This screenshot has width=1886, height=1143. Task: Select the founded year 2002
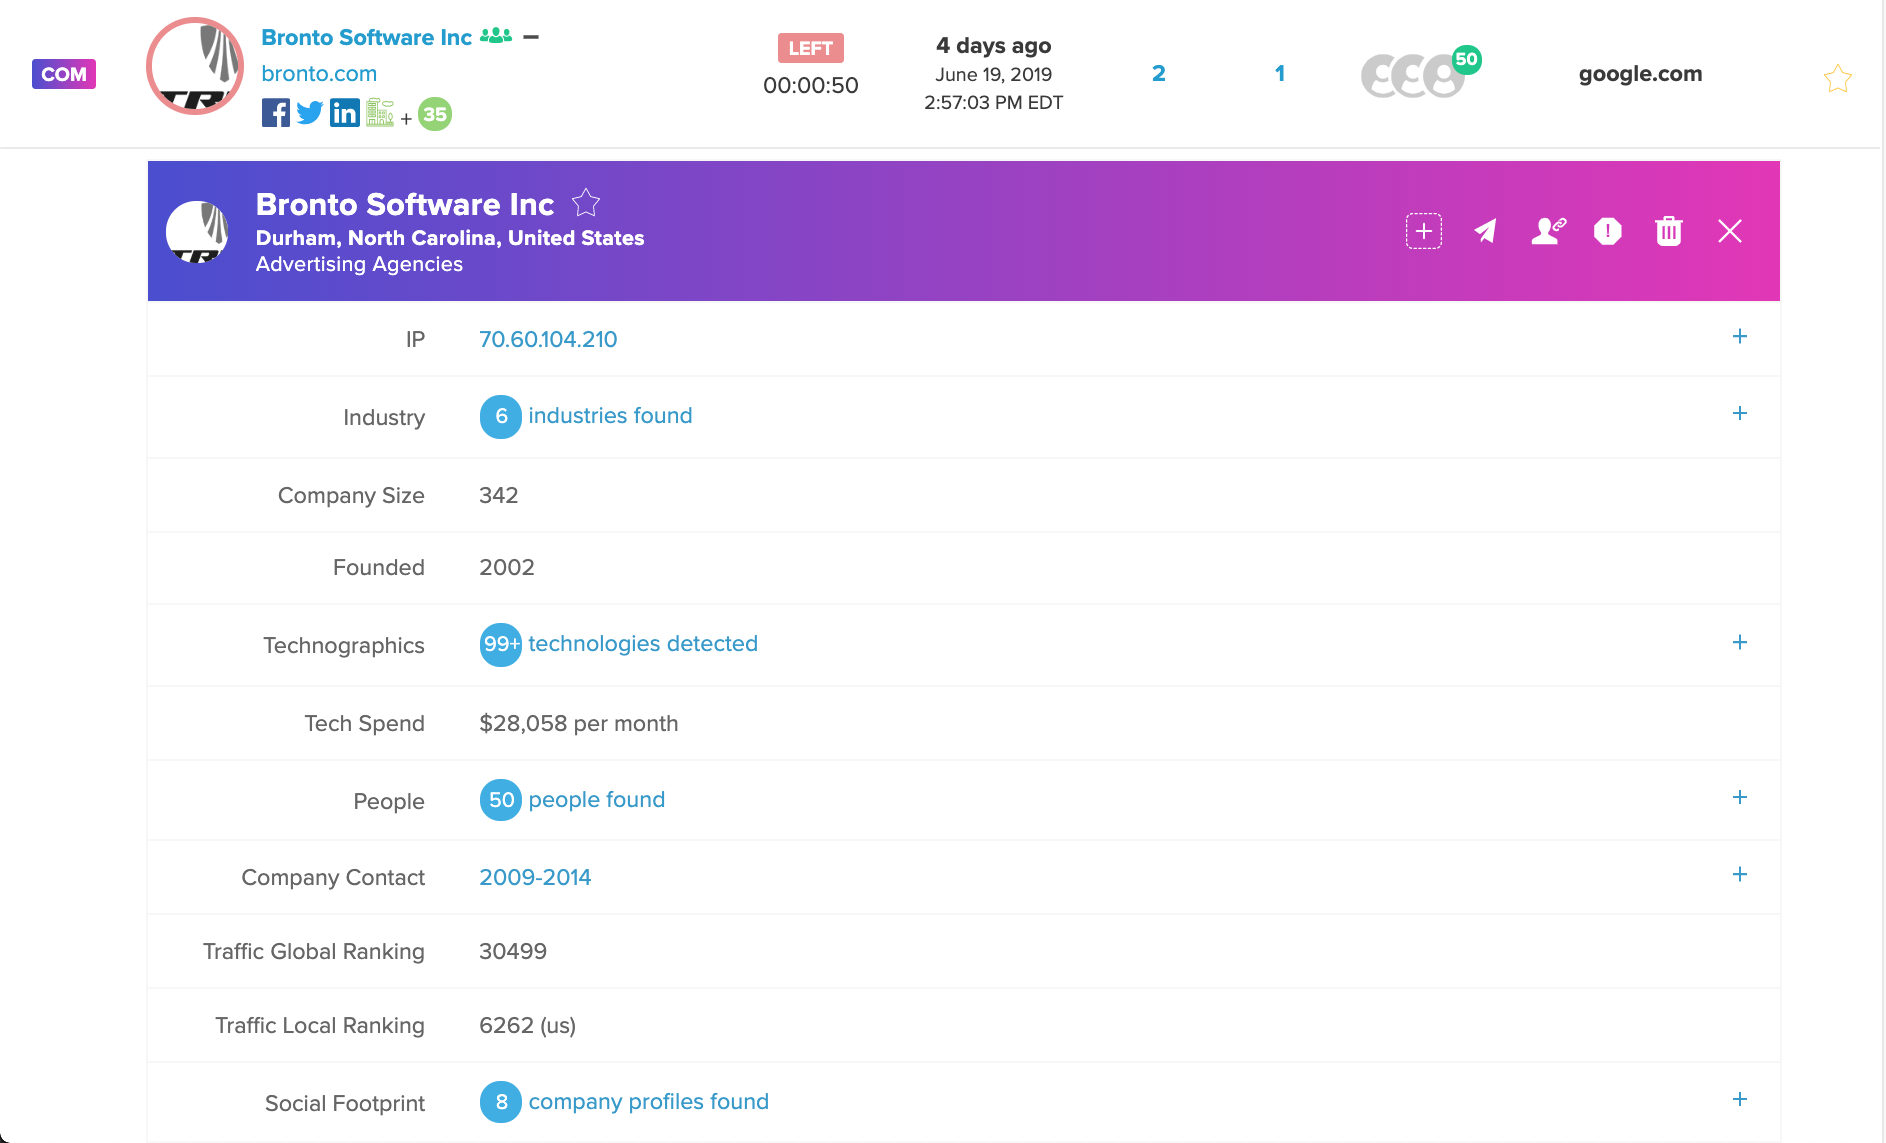[x=507, y=568]
